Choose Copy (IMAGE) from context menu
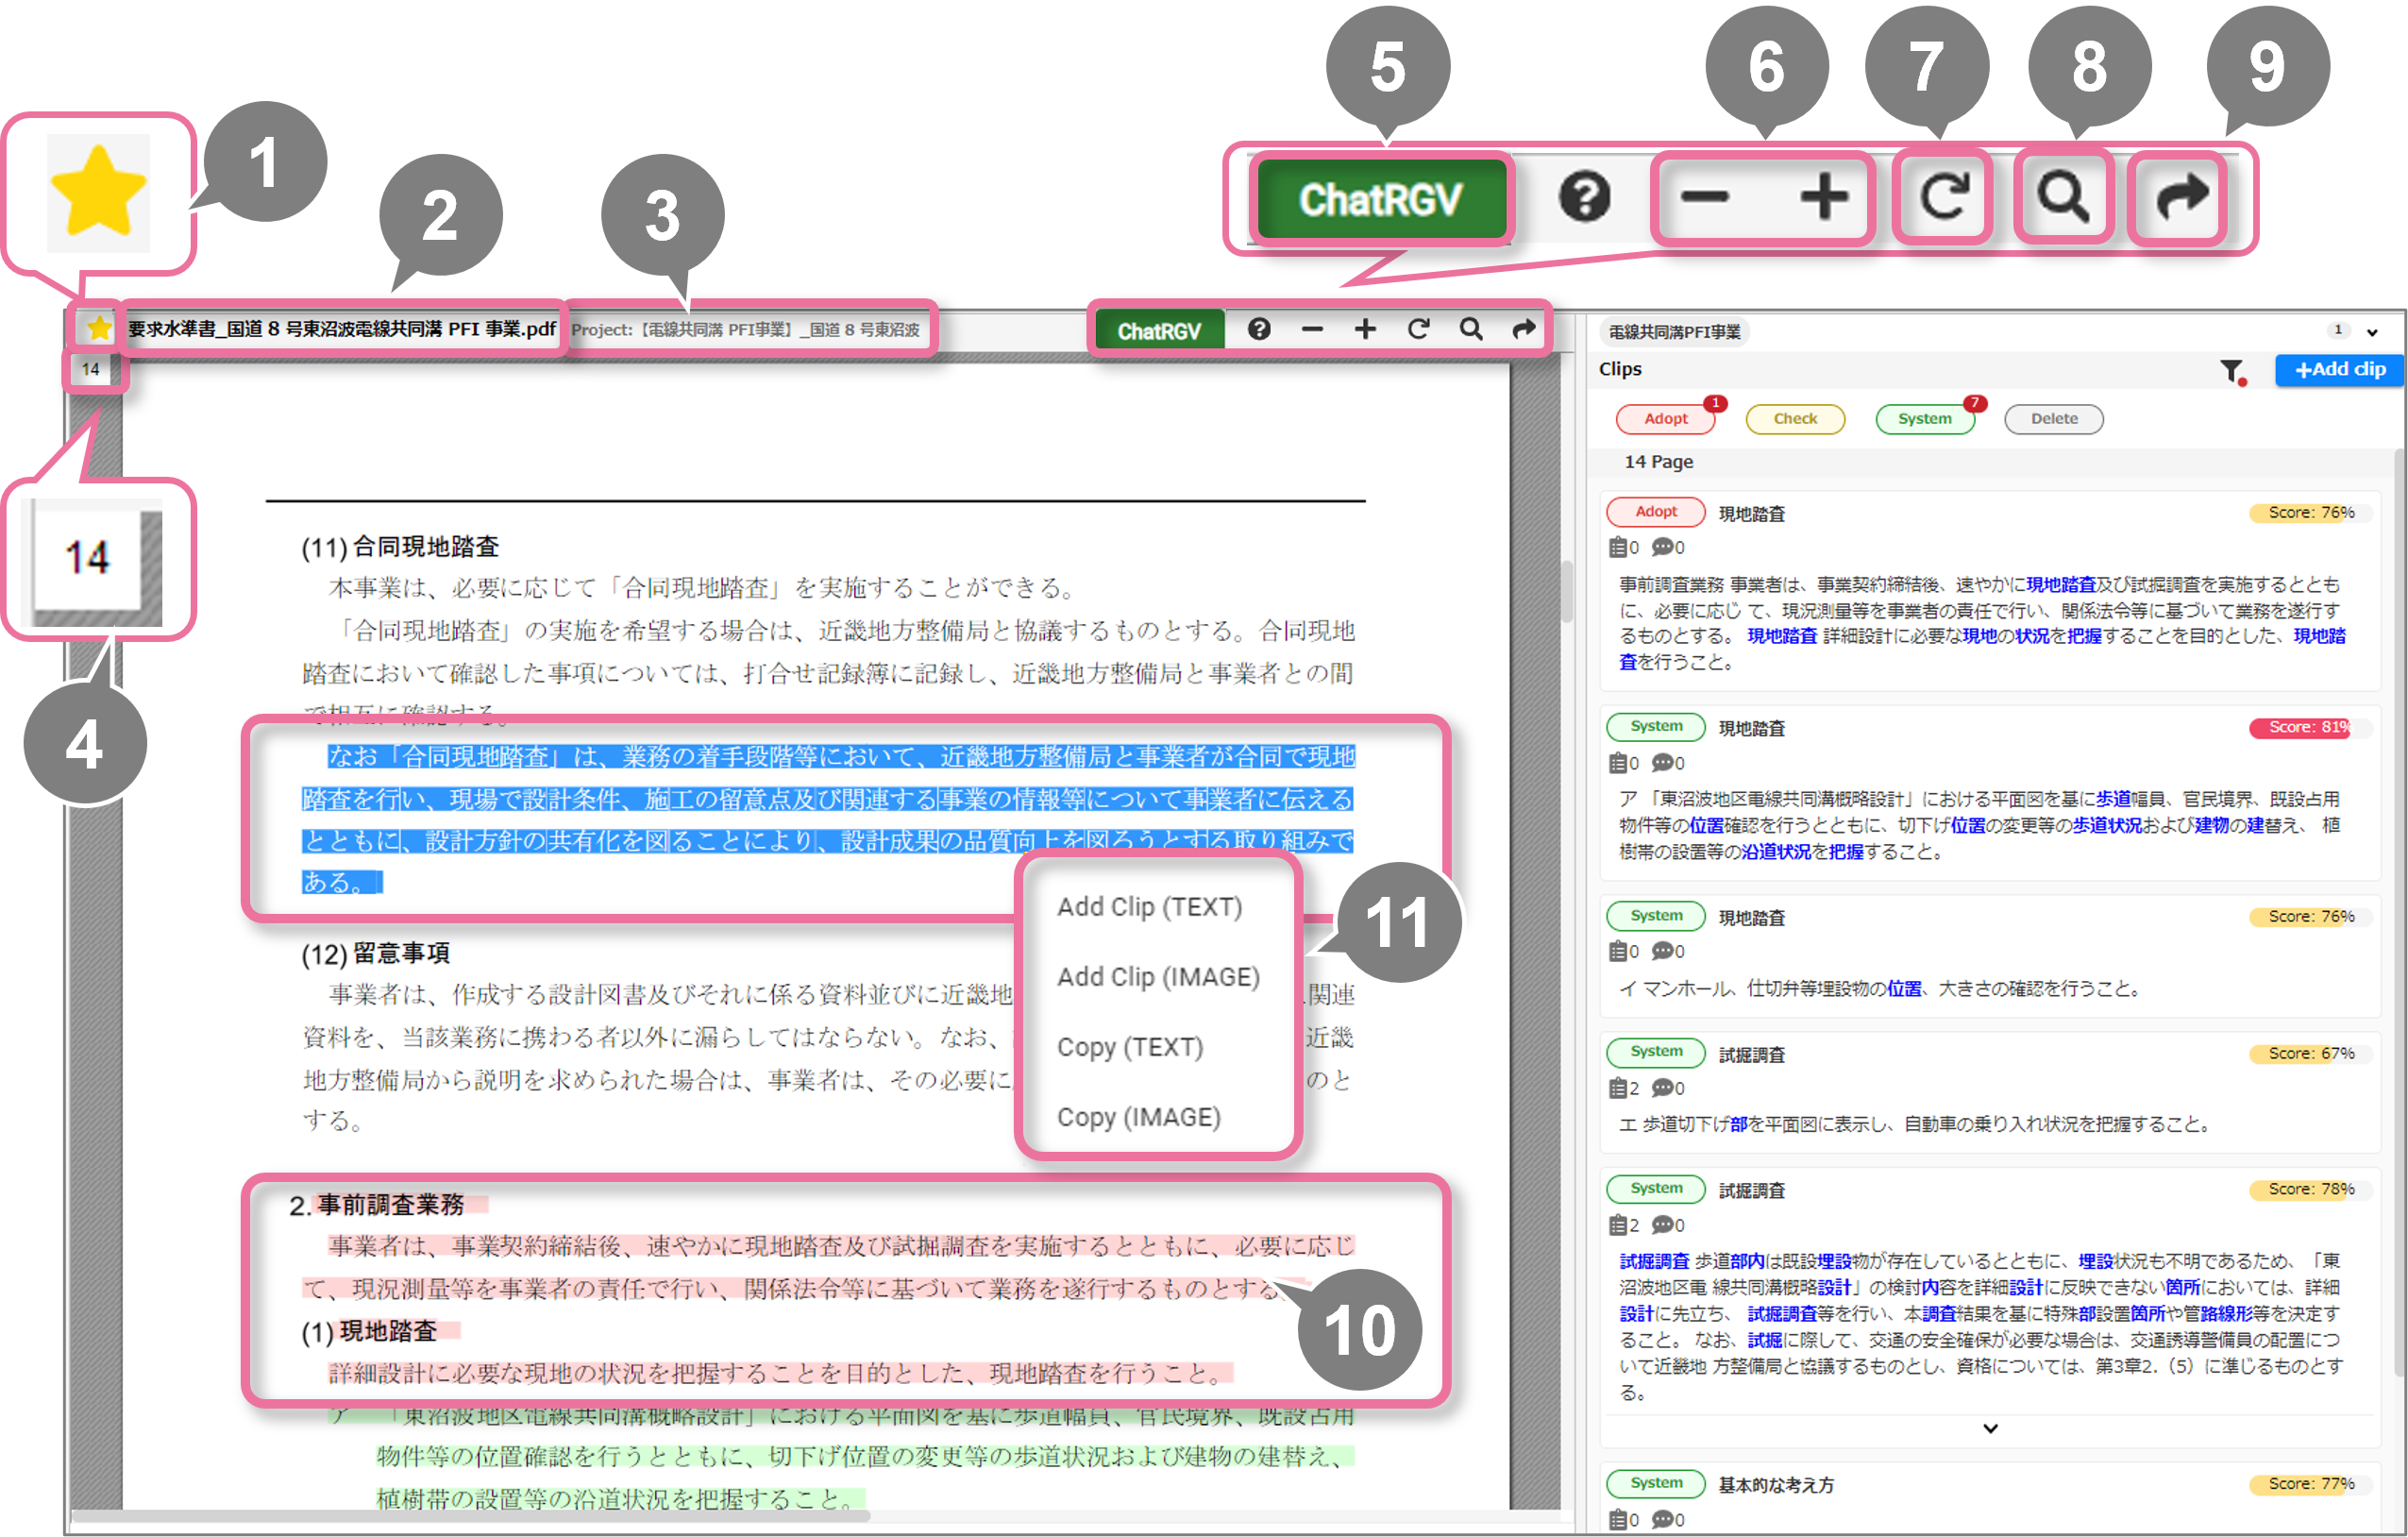This screenshot has height=1537, width=2408. tap(1138, 1117)
